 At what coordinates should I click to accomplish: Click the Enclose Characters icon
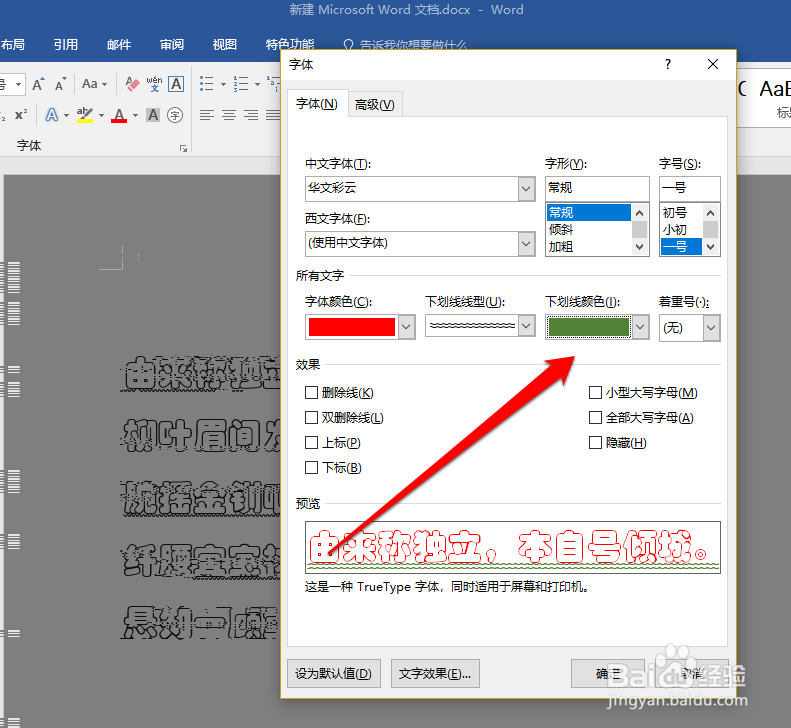[175, 115]
